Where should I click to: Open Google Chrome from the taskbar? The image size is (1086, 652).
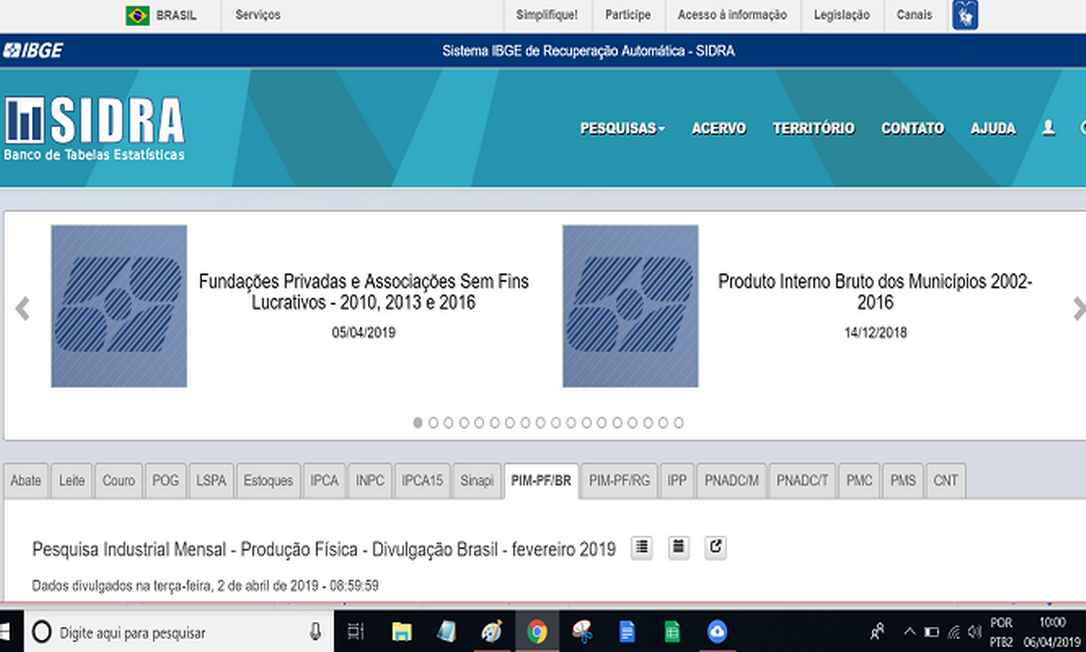point(537,632)
